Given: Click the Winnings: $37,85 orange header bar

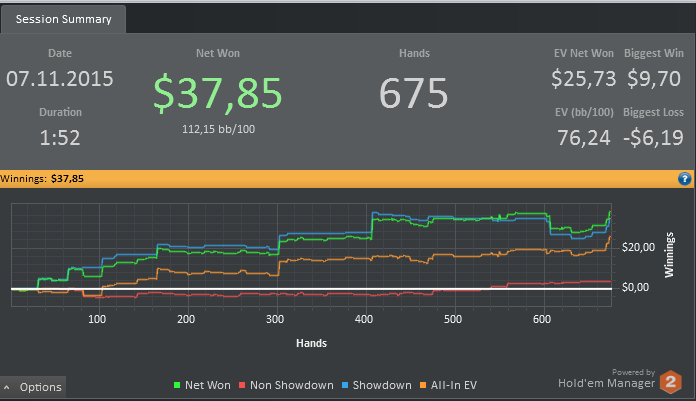Looking at the screenshot, I should (347, 179).
